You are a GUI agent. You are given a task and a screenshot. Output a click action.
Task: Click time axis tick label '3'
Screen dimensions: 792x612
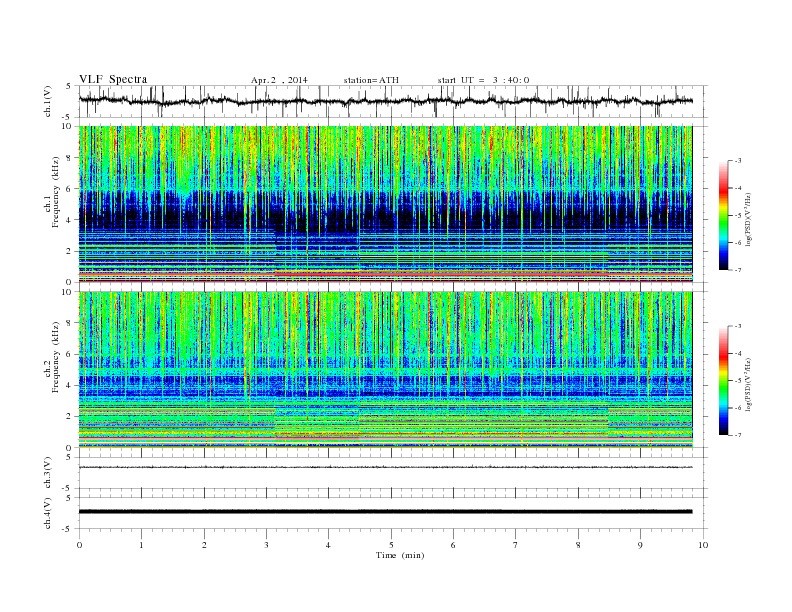[x=266, y=545]
